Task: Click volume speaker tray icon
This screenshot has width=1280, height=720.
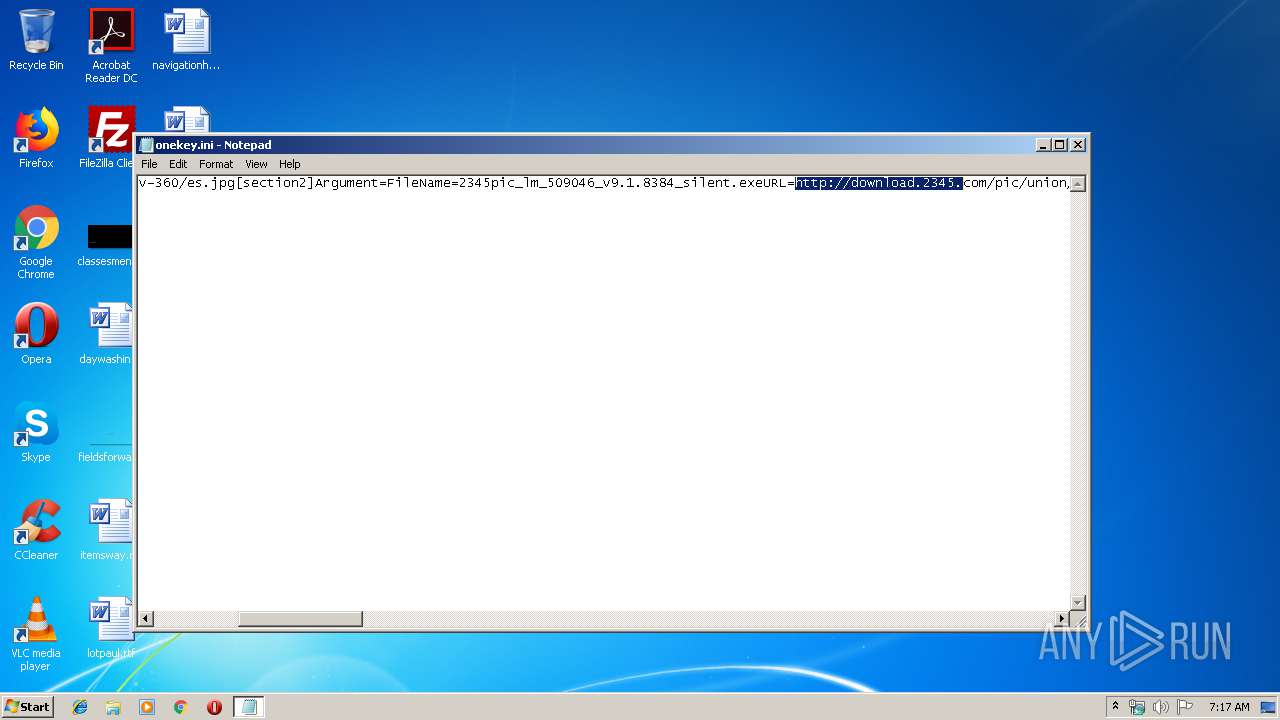Action: [x=1161, y=707]
